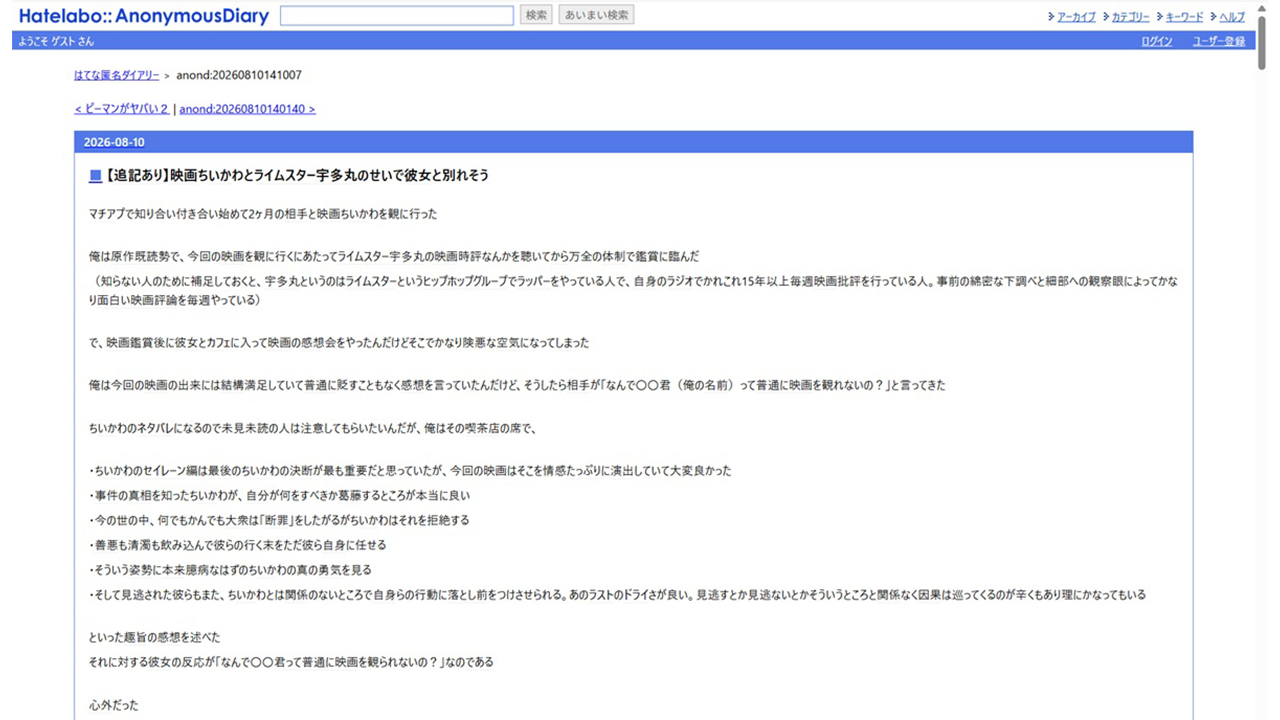This screenshot has height=720, width=1280.
Task: Click bullet line 今の世の中、何でもかんでも大衆は
Action: pyautogui.click(x=279, y=520)
